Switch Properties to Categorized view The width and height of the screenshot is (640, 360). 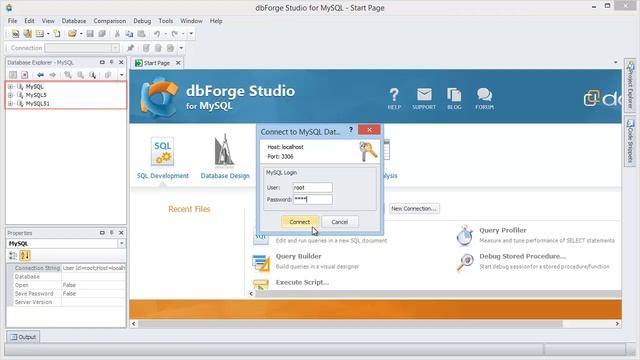(x=13, y=256)
